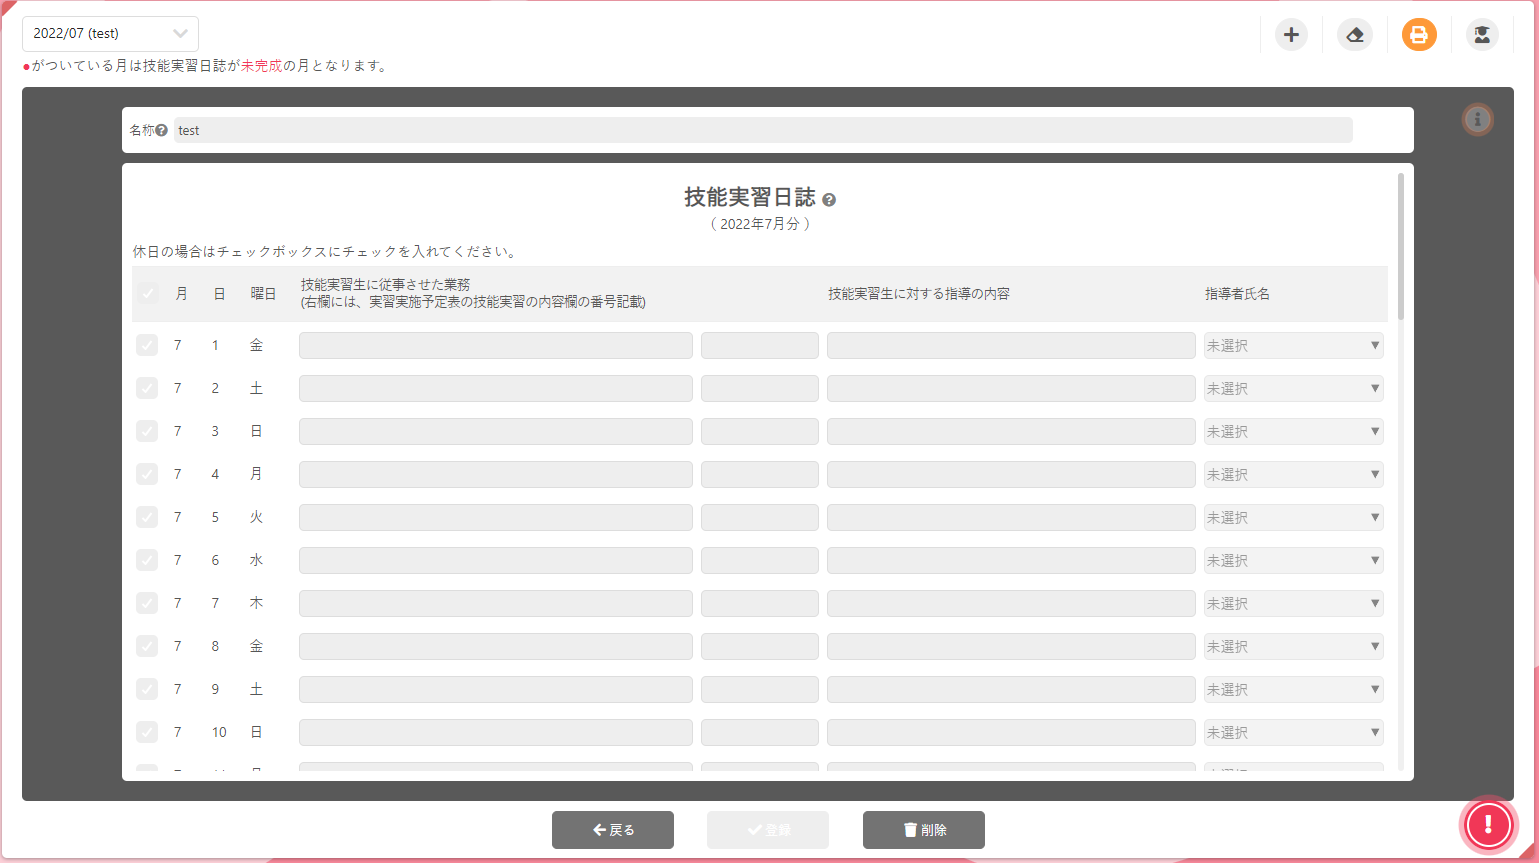Click the eraser clear icon
Image resolution: width=1539 pixels, height=863 pixels.
[1355, 35]
